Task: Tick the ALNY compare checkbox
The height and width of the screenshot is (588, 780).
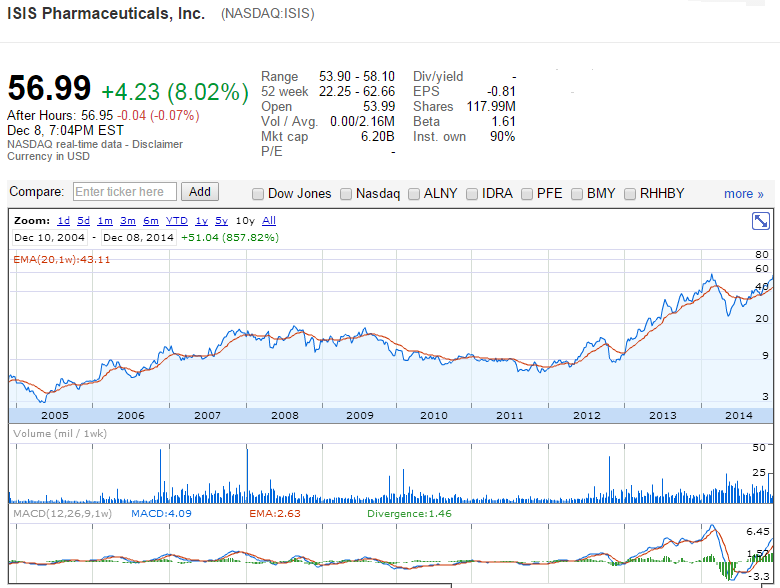Action: click(413, 194)
